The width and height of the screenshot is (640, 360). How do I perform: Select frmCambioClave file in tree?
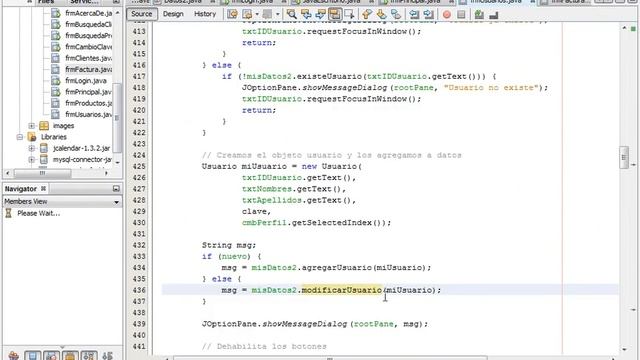click(89, 47)
